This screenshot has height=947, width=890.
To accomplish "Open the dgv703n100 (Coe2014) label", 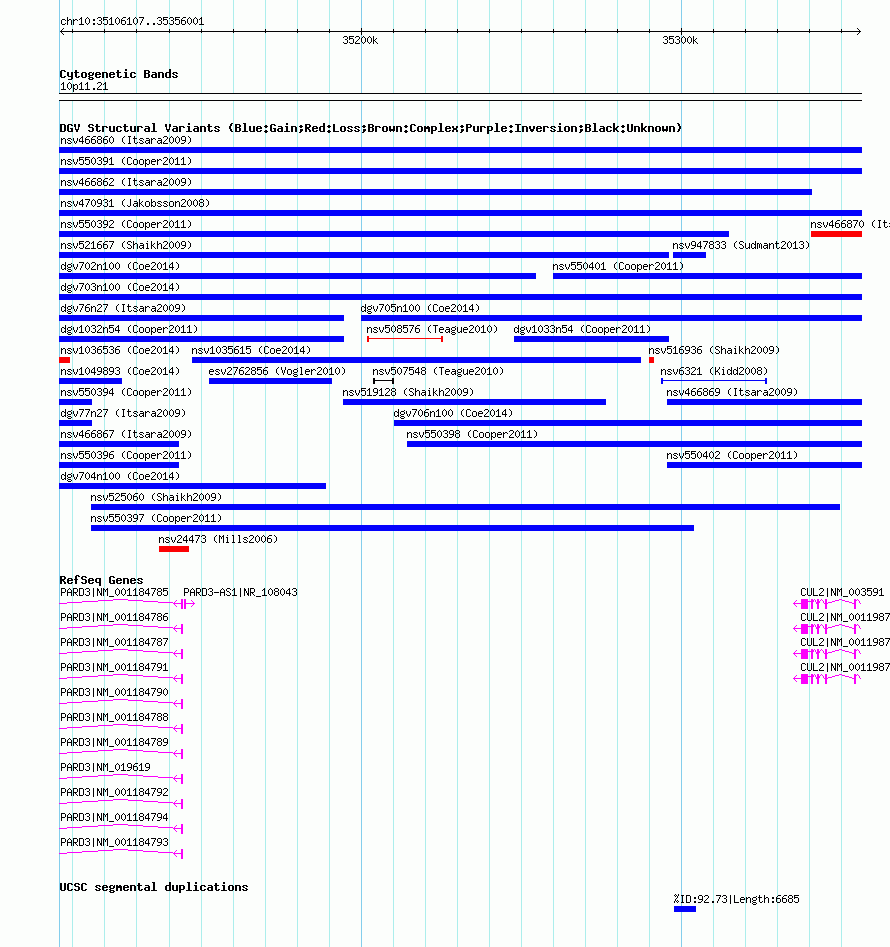I will tap(120, 287).
